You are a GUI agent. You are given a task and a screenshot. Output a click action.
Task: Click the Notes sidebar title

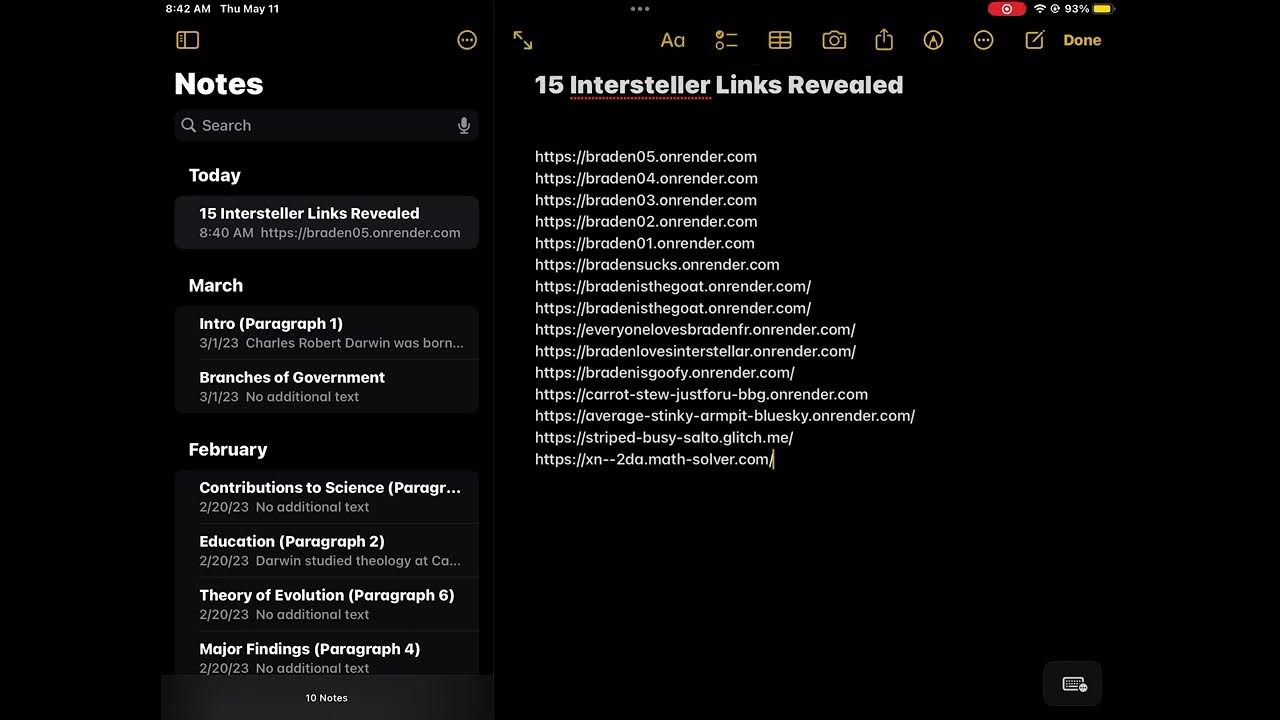point(219,84)
